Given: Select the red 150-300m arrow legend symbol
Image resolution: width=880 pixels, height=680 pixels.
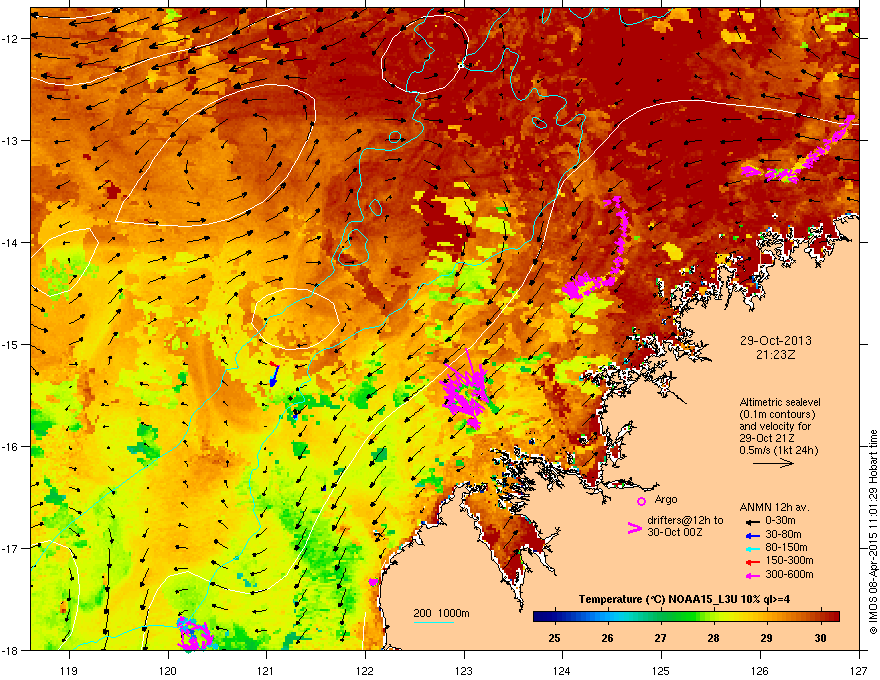Looking at the screenshot, I should (x=753, y=561).
